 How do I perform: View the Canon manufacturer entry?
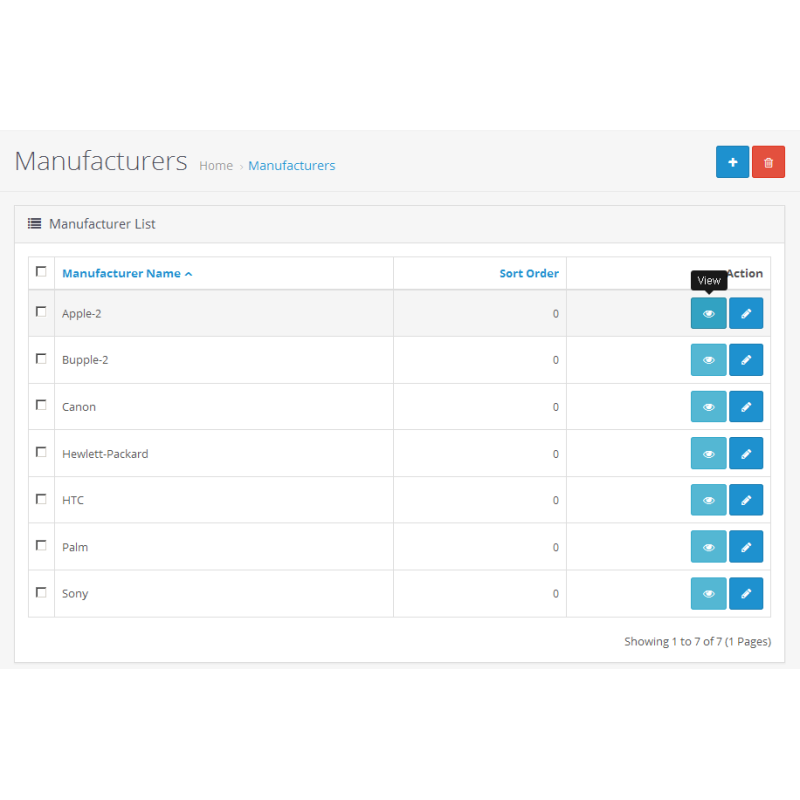point(708,407)
